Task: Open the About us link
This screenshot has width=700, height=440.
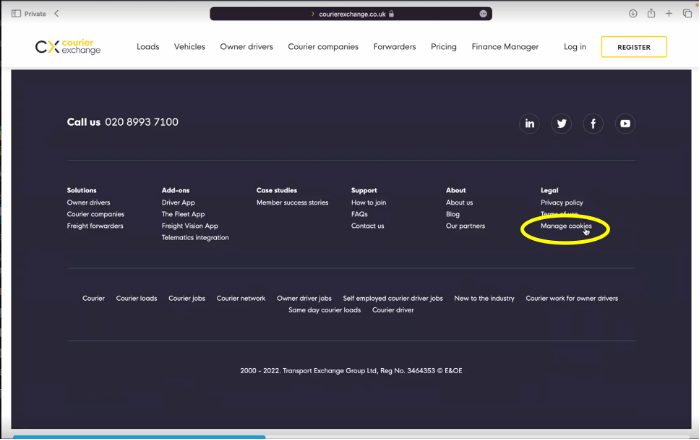Action: tap(459, 203)
